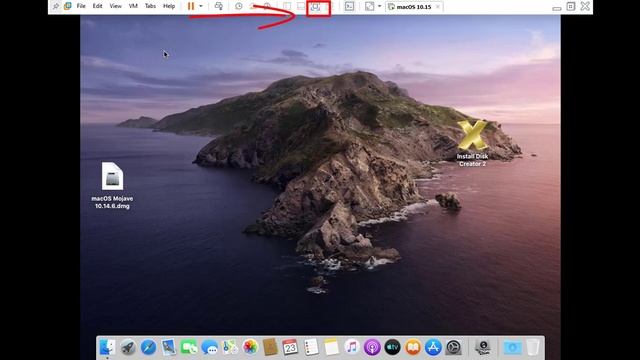640x360 pixels.
Task: Restore the VMware window from full screen
Action: [571, 6]
